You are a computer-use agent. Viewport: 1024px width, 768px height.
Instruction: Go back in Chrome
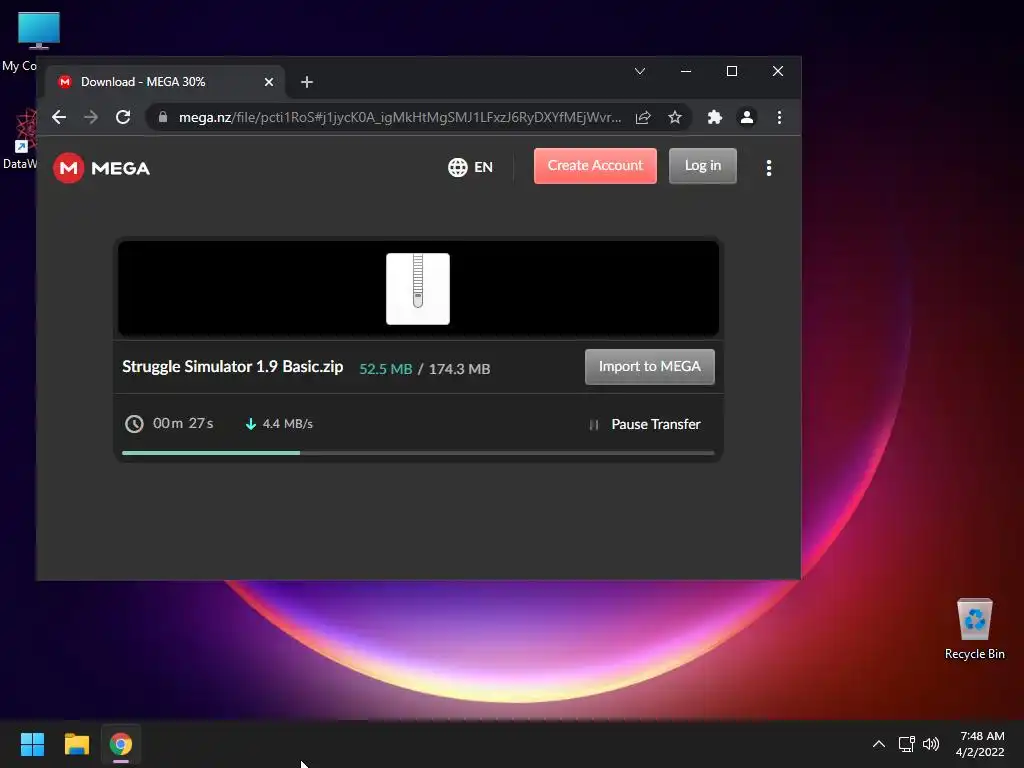point(59,117)
